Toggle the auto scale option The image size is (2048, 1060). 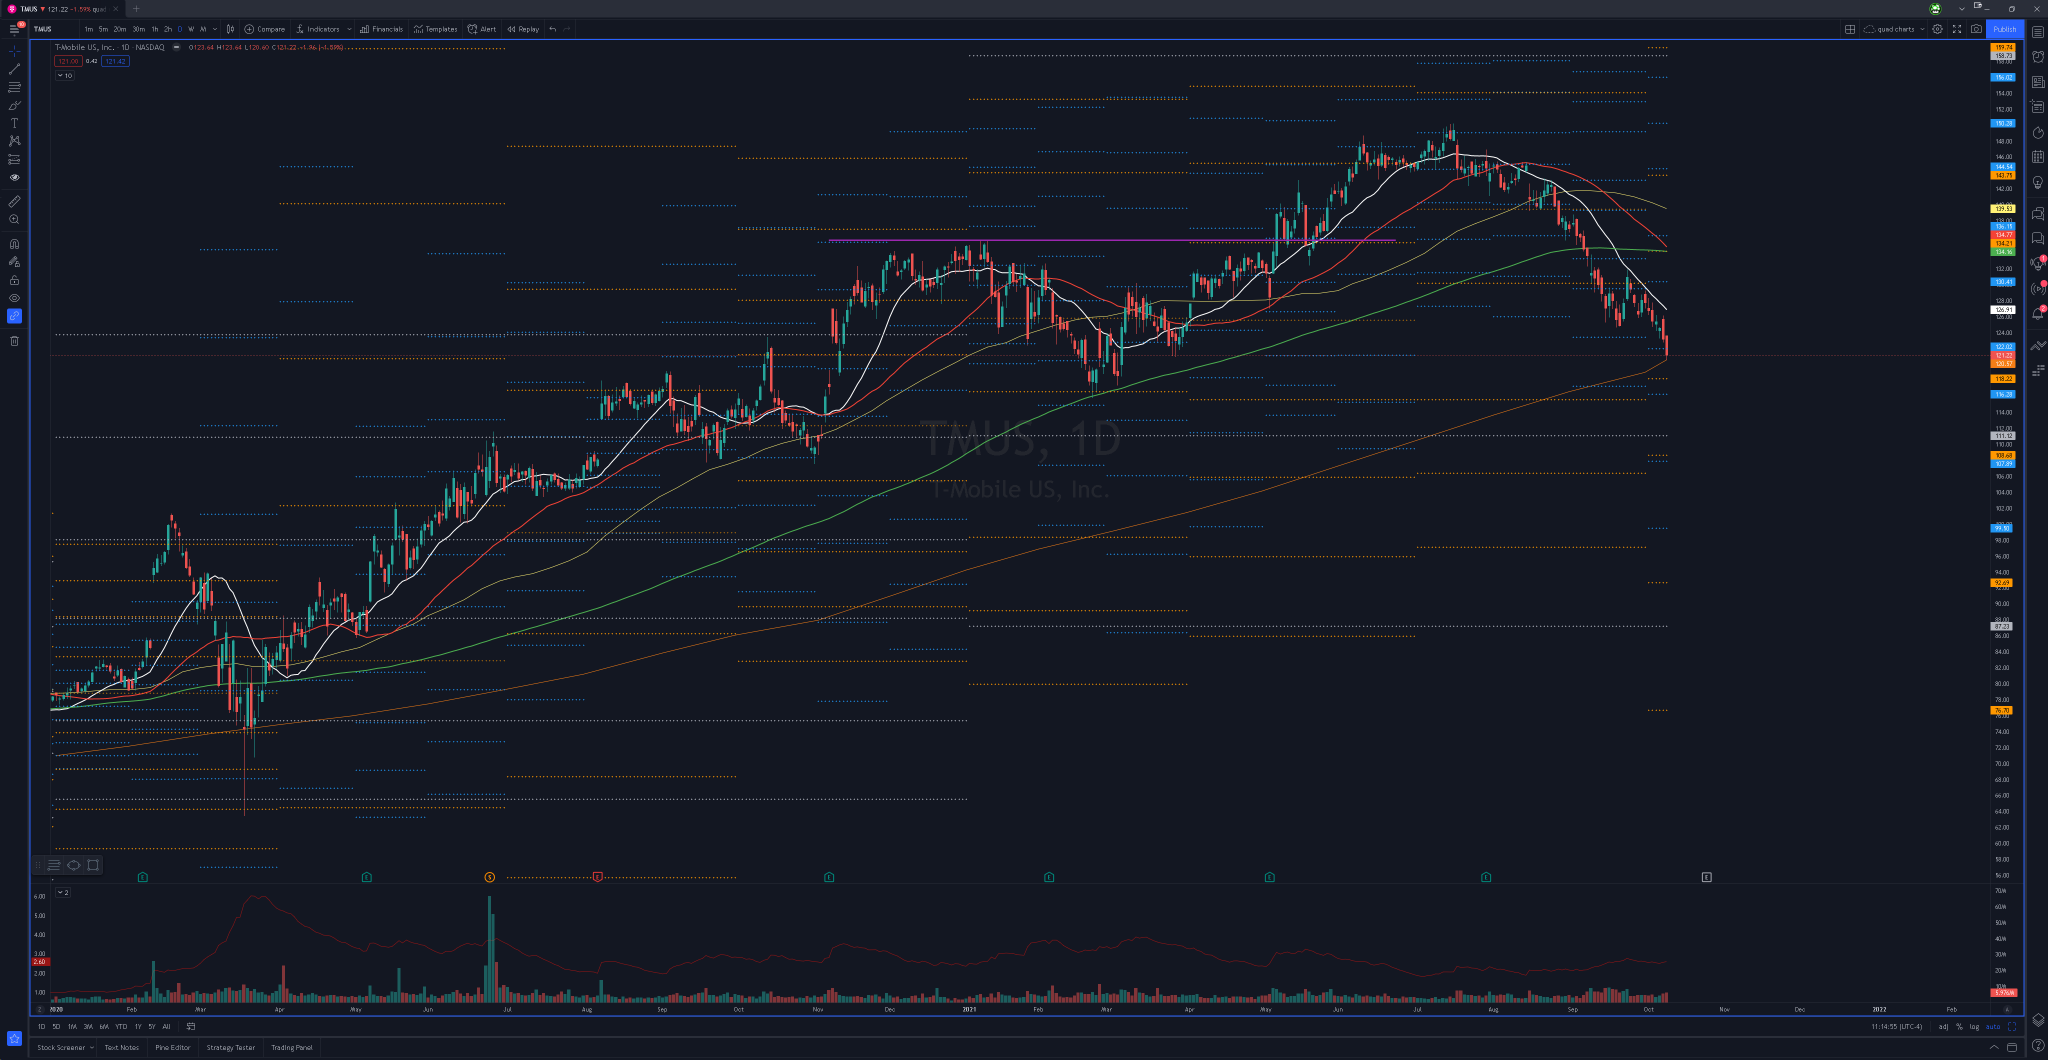point(1993,1026)
